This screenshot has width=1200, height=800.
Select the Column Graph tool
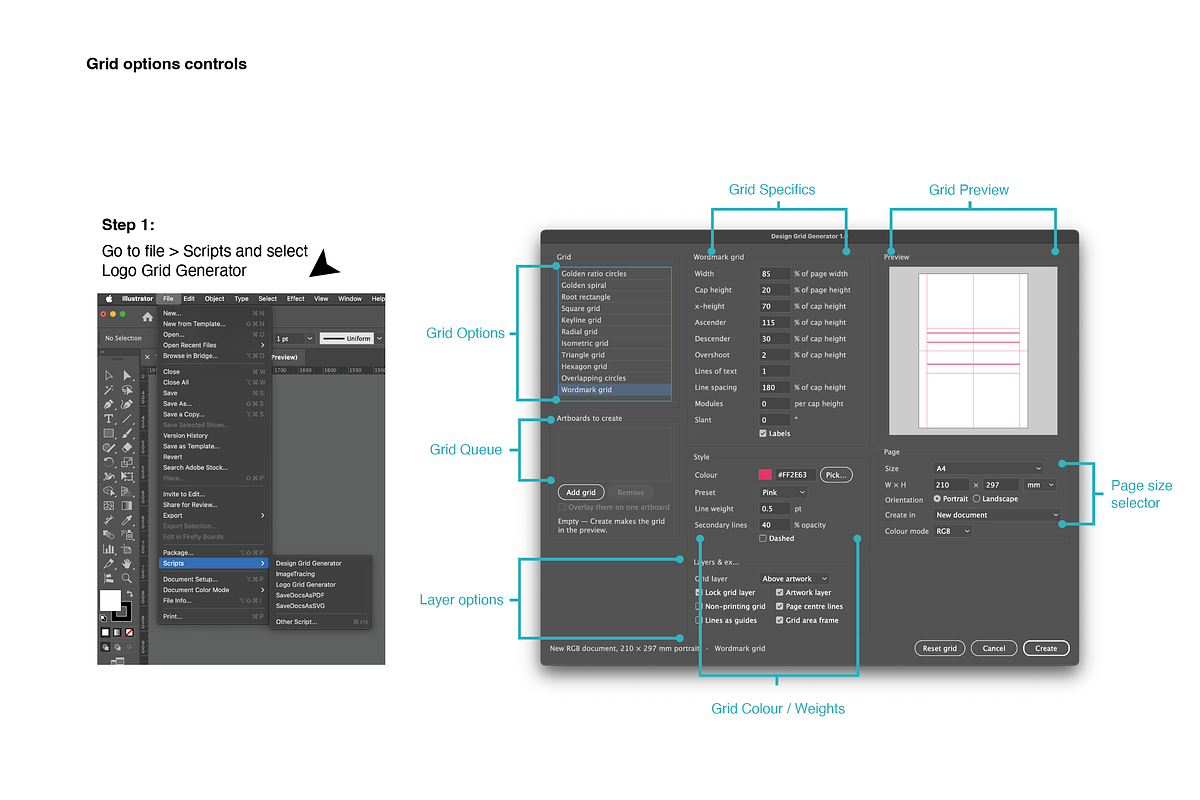(x=109, y=549)
